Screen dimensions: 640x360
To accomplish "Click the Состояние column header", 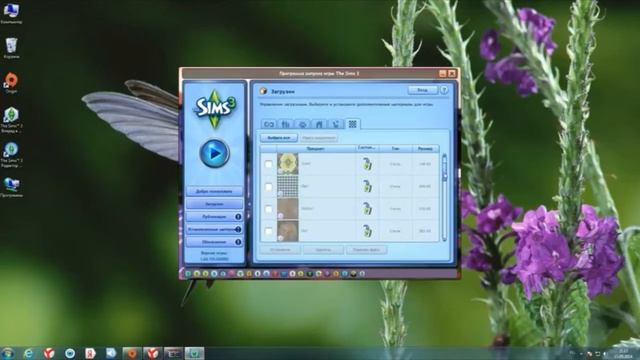I will (x=367, y=149).
